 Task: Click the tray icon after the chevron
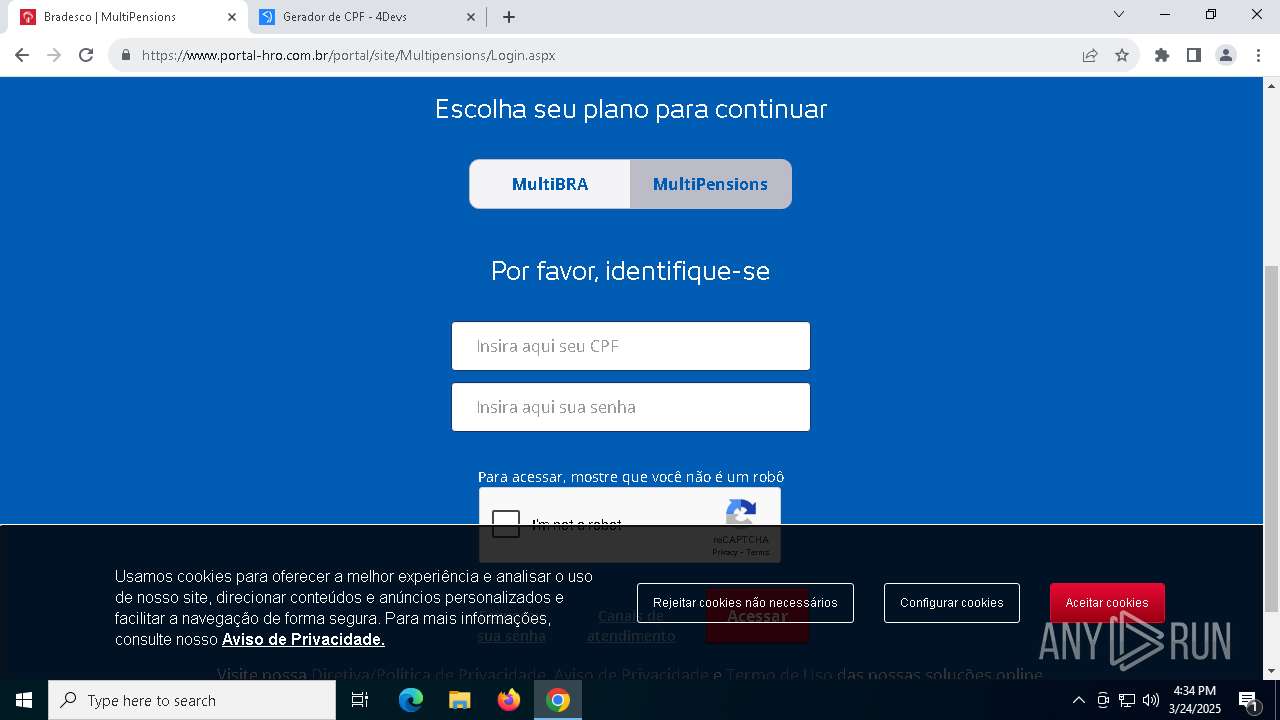[x=1103, y=700]
